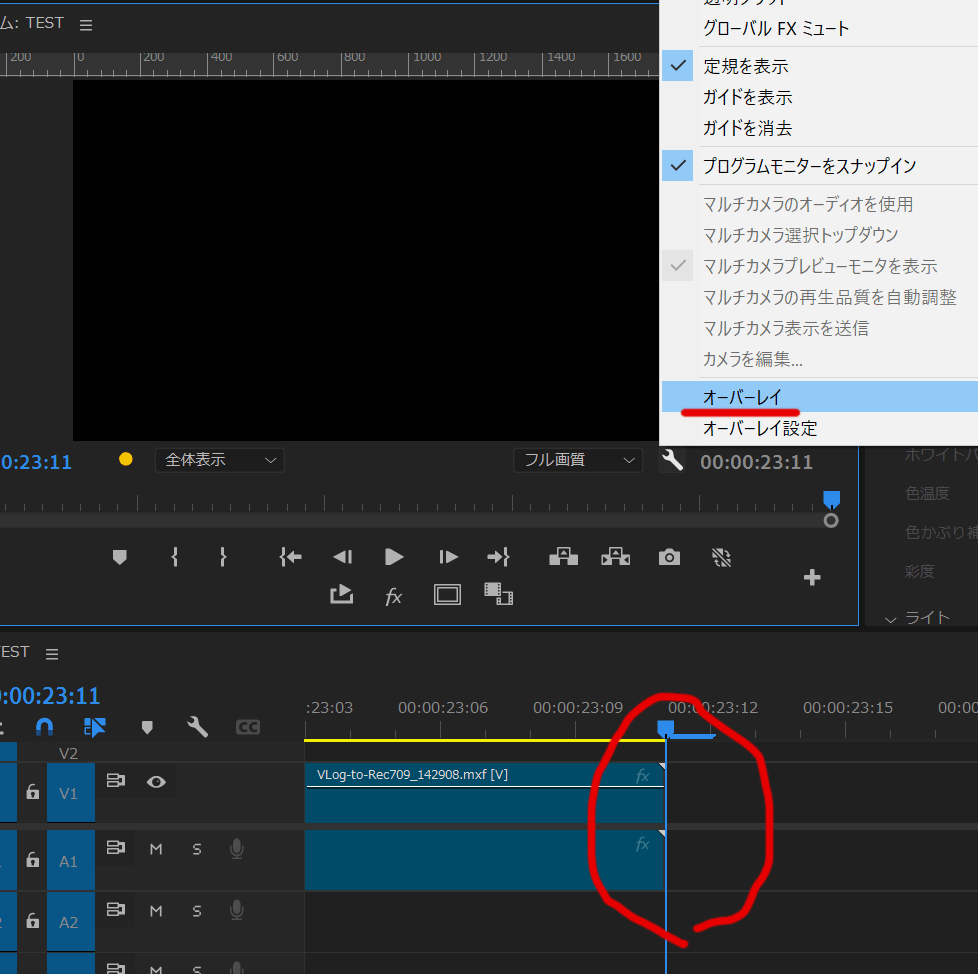Viewport: 978px width, 974px height.
Task: Open Program Monitor settings wrench
Action: (x=672, y=460)
